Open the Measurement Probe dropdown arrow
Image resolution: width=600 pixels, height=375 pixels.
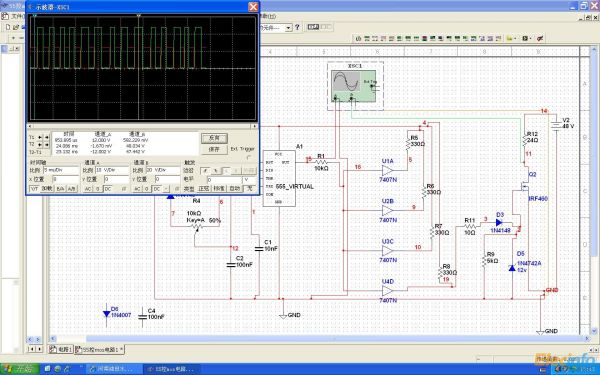pyautogui.click(x=515, y=39)
